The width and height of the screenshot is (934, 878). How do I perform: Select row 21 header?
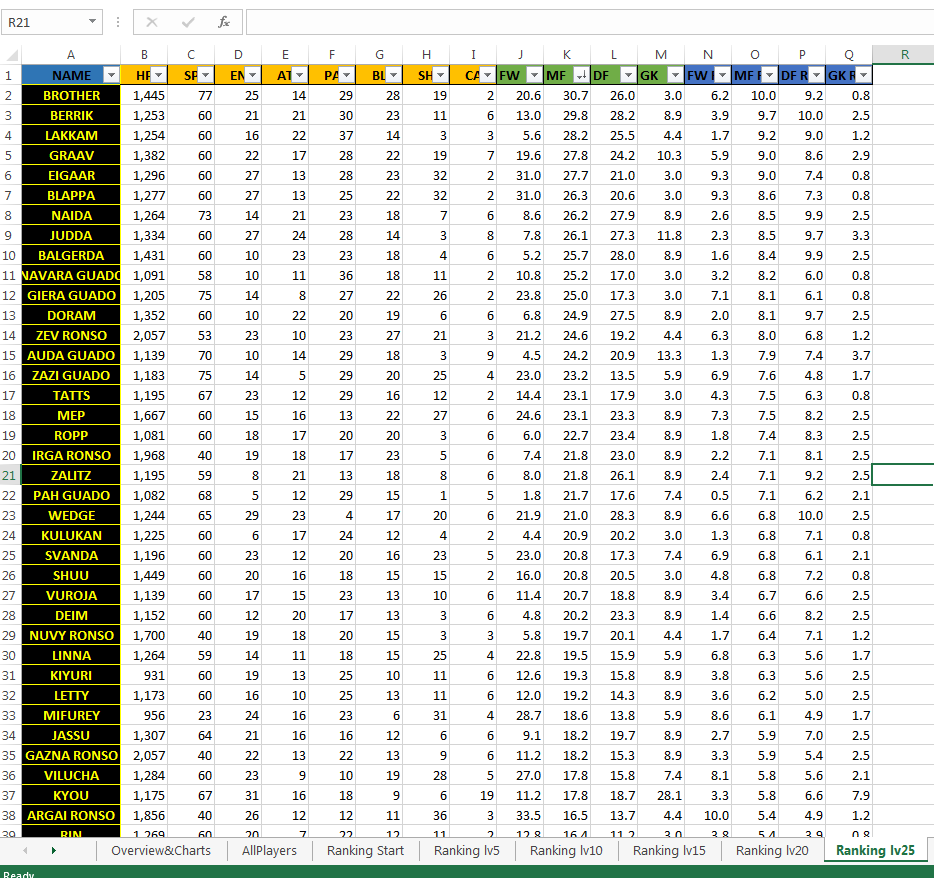[x=10, y=475]
